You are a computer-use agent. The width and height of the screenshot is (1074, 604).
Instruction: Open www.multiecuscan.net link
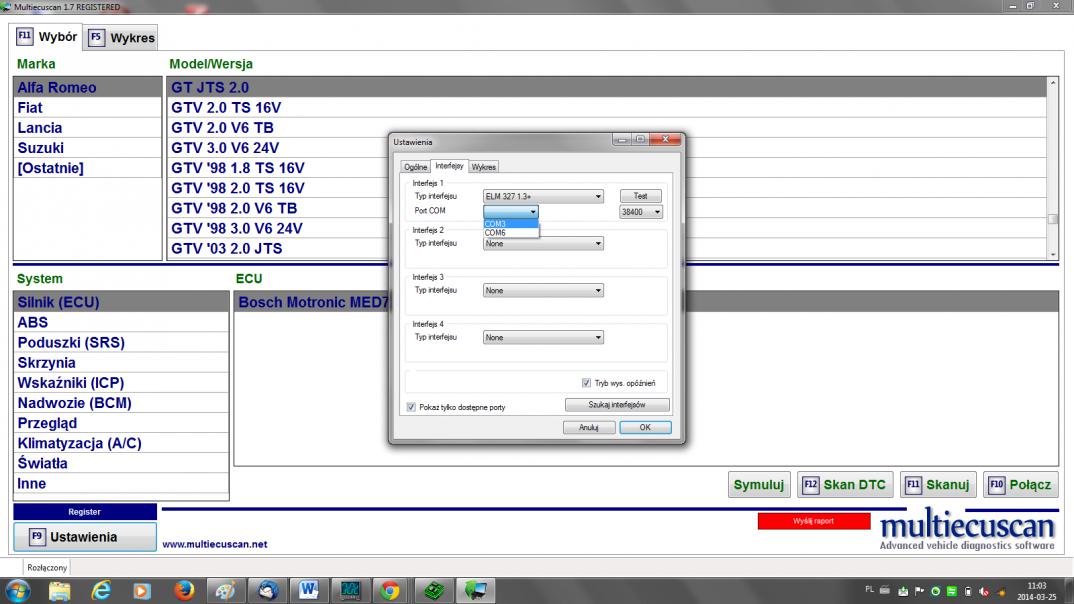[214, 544]
